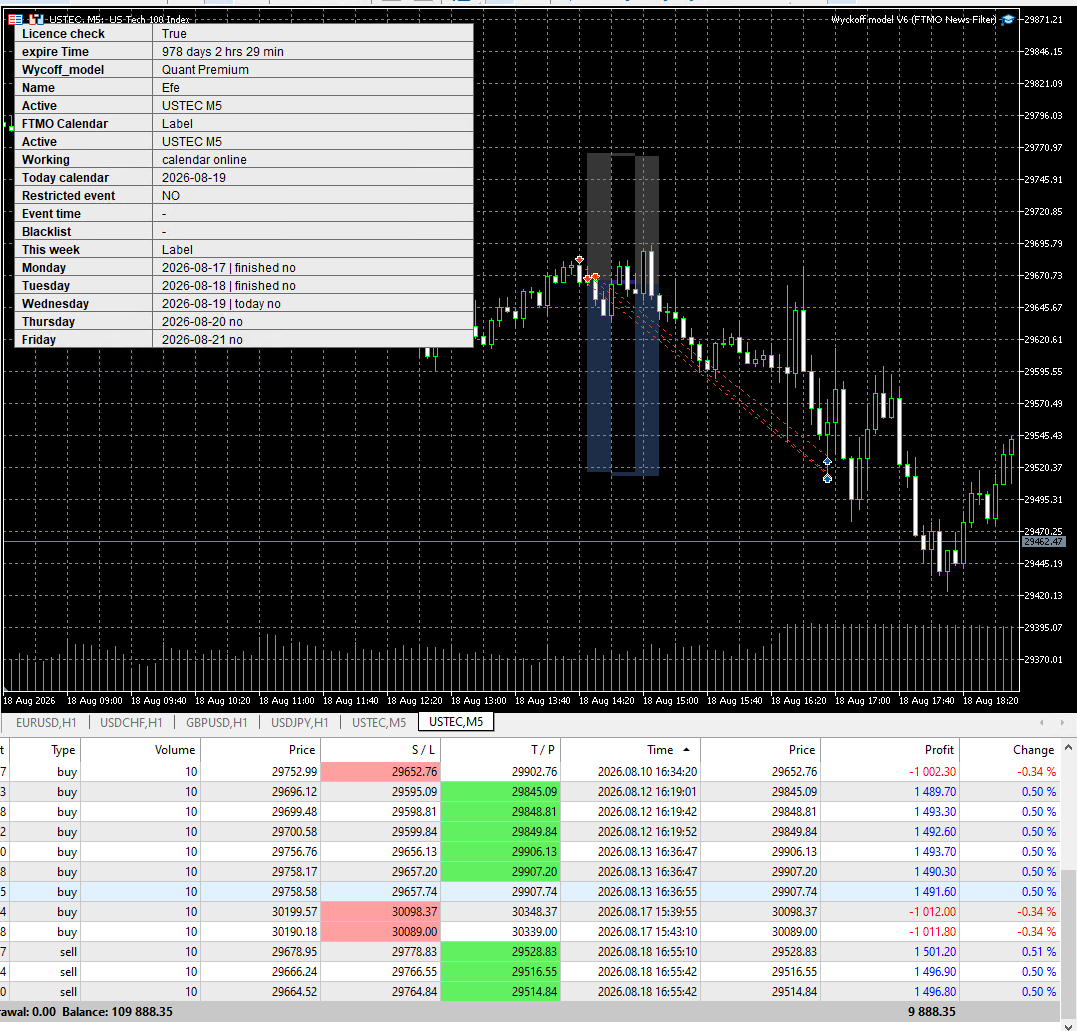
Task: Click the red stop loss cell 30098.37
Action: (x=381, y=911)
